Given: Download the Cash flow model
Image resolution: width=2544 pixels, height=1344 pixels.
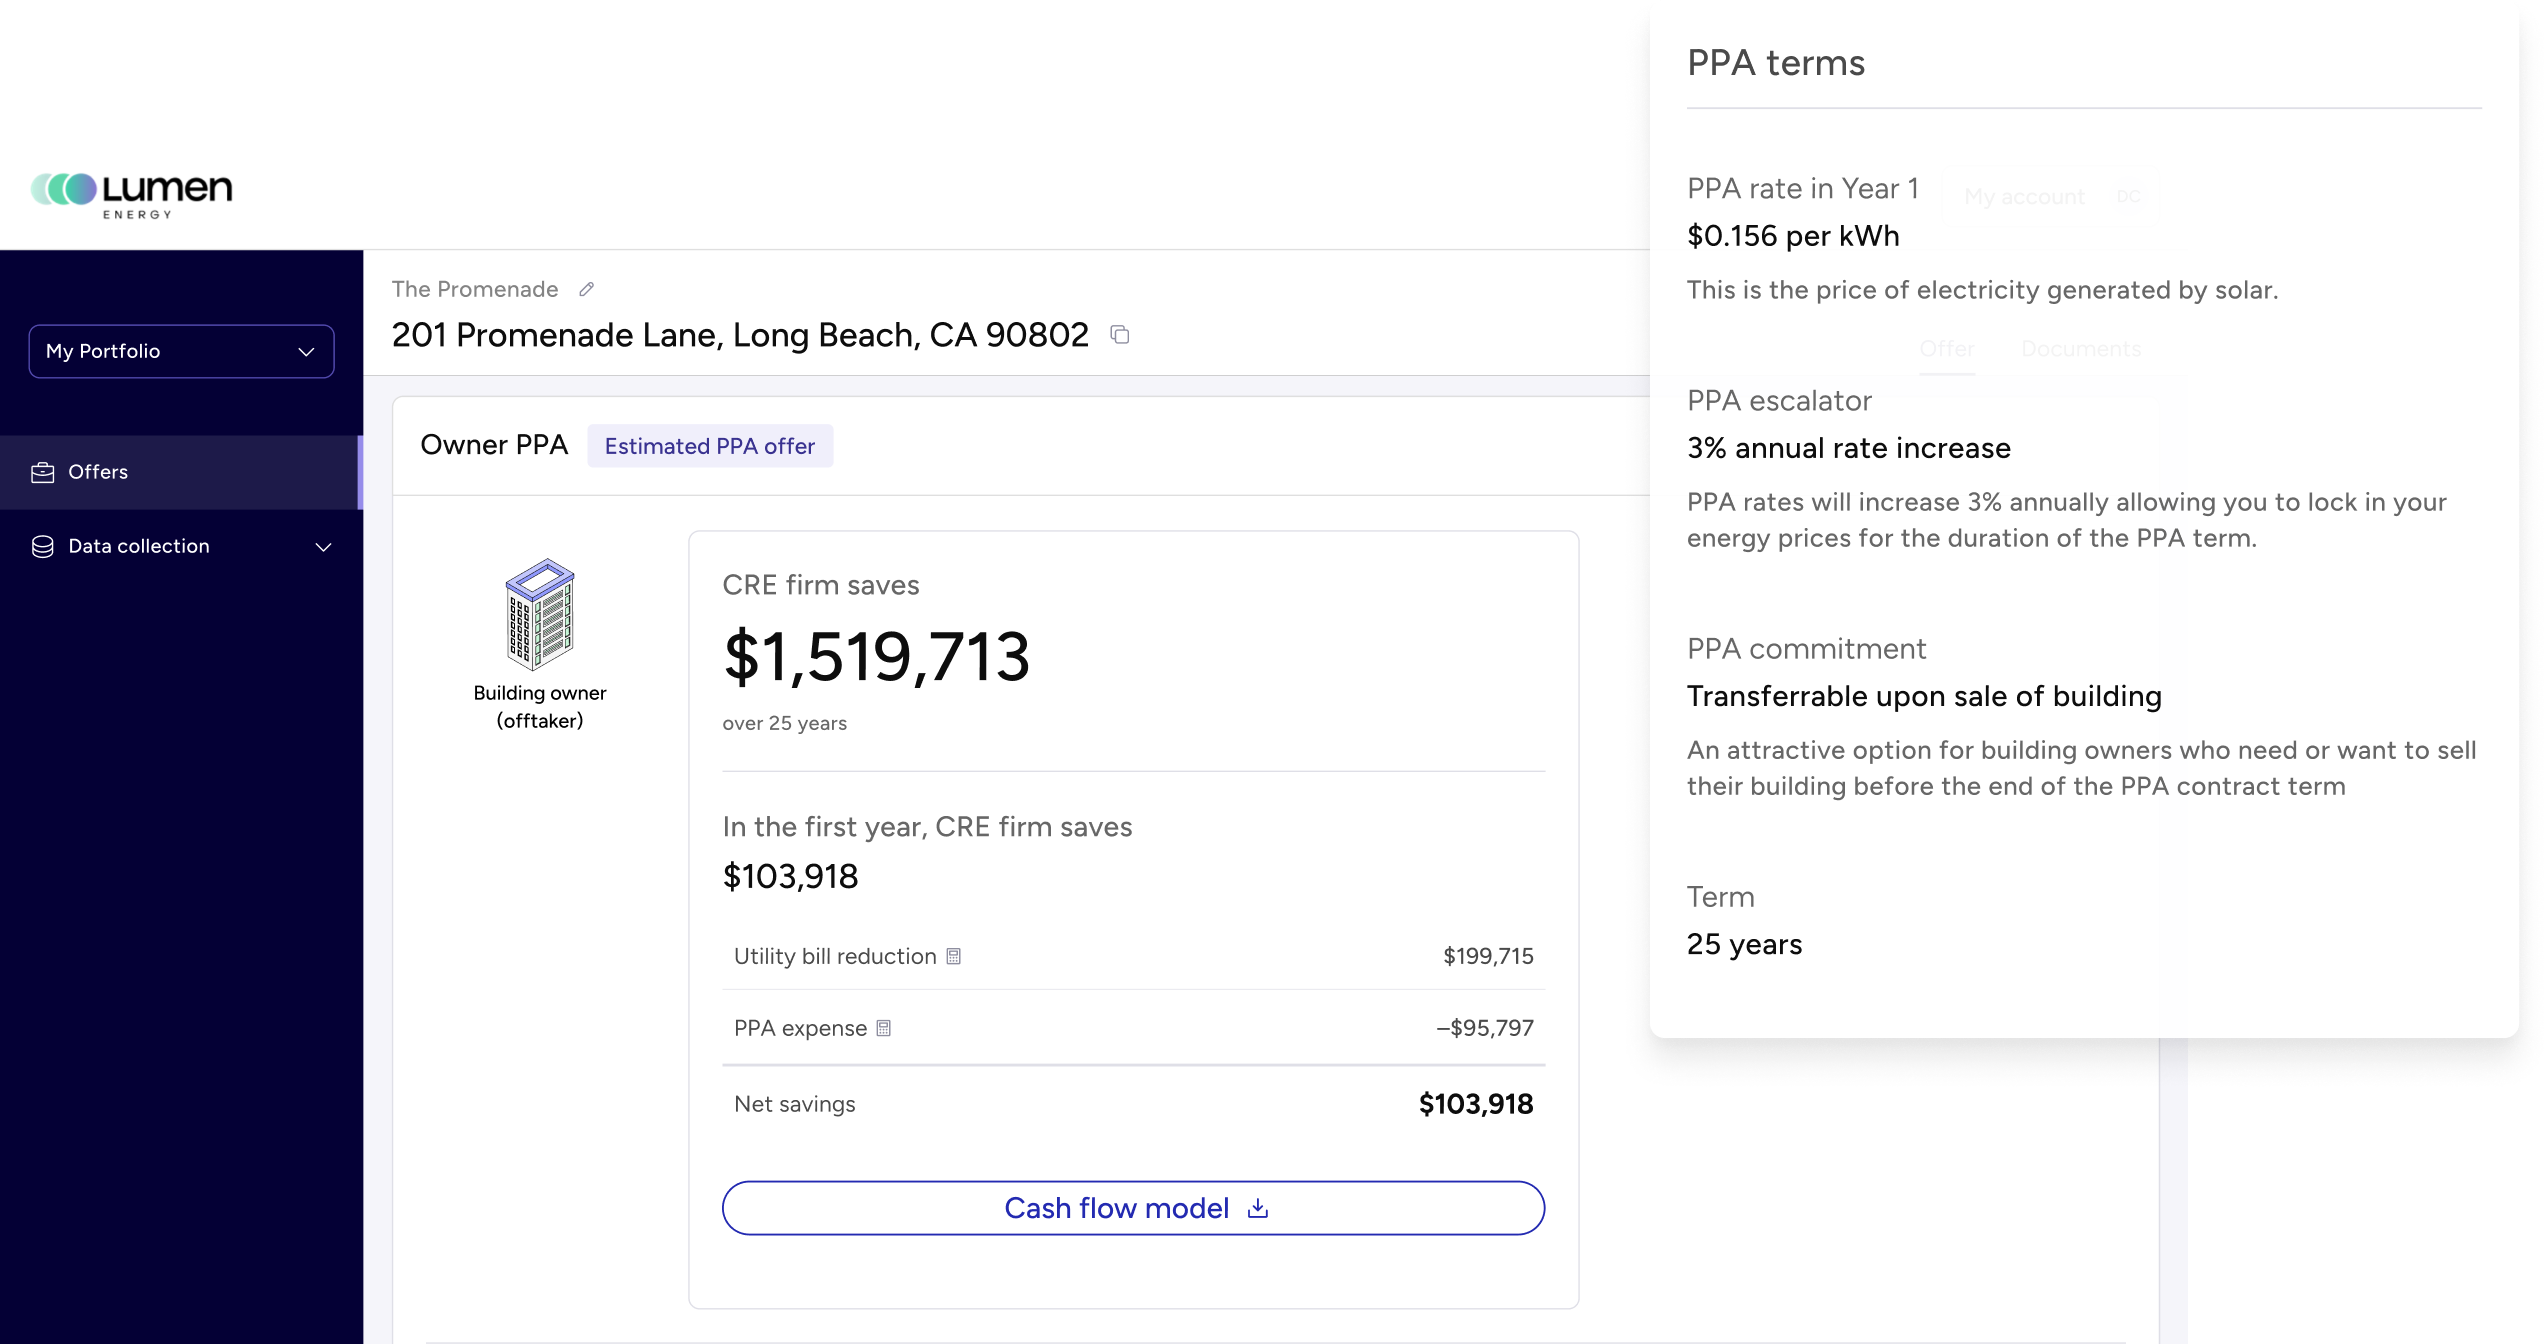Looking at the screenshot, I should pos(1116,1208).
